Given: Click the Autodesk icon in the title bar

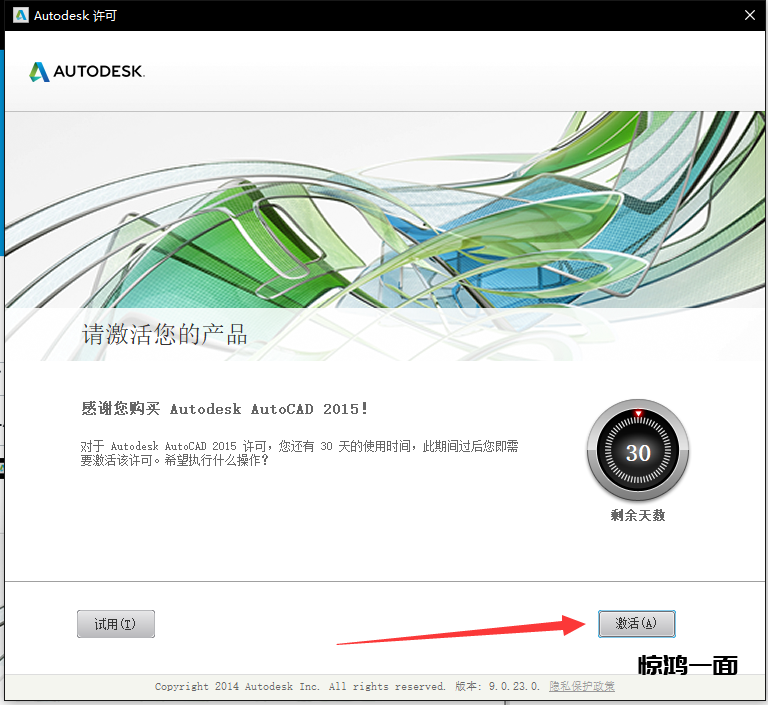Looking at the screenshot, I should pyautogui.click(x=20, y=15).
